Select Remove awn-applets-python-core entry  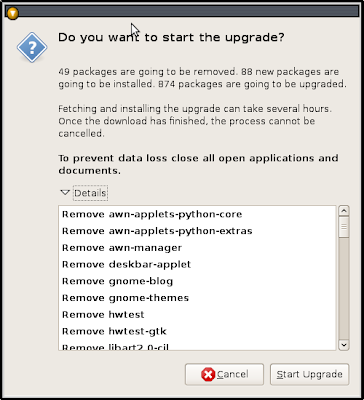point(197,214)
